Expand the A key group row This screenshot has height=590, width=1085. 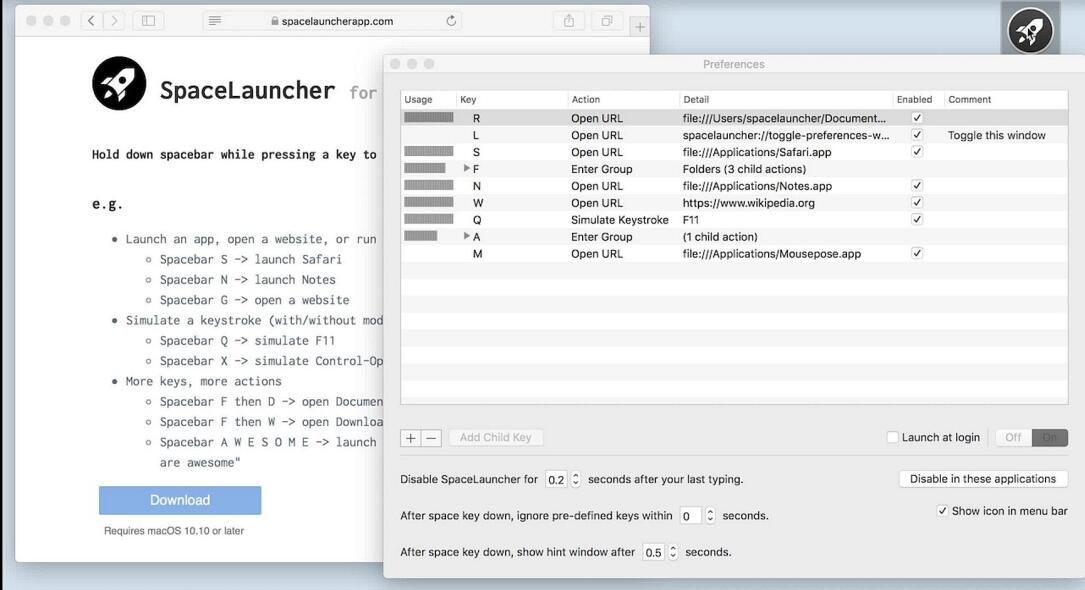click(467, 237)
